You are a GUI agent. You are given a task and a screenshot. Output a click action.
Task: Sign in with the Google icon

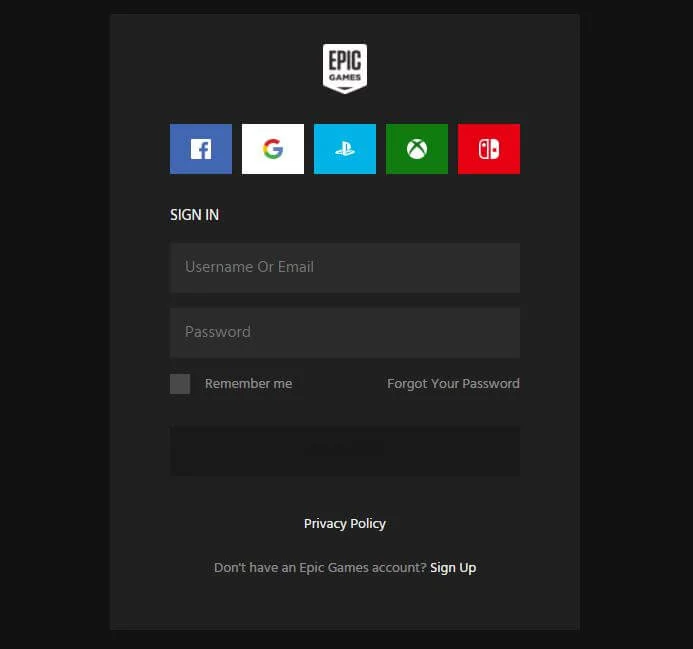[x=273, y=149]
